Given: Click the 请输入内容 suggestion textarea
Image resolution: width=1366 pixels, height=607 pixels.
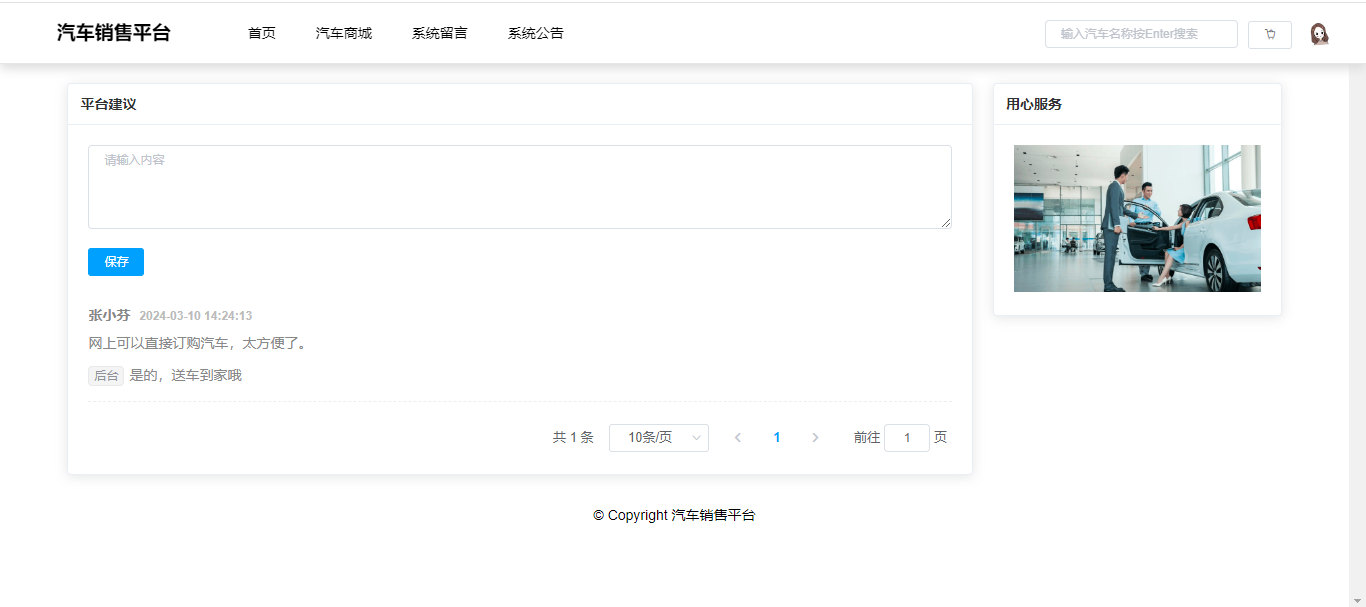Looking at the screenshot, I should click(x=520, y=187).
